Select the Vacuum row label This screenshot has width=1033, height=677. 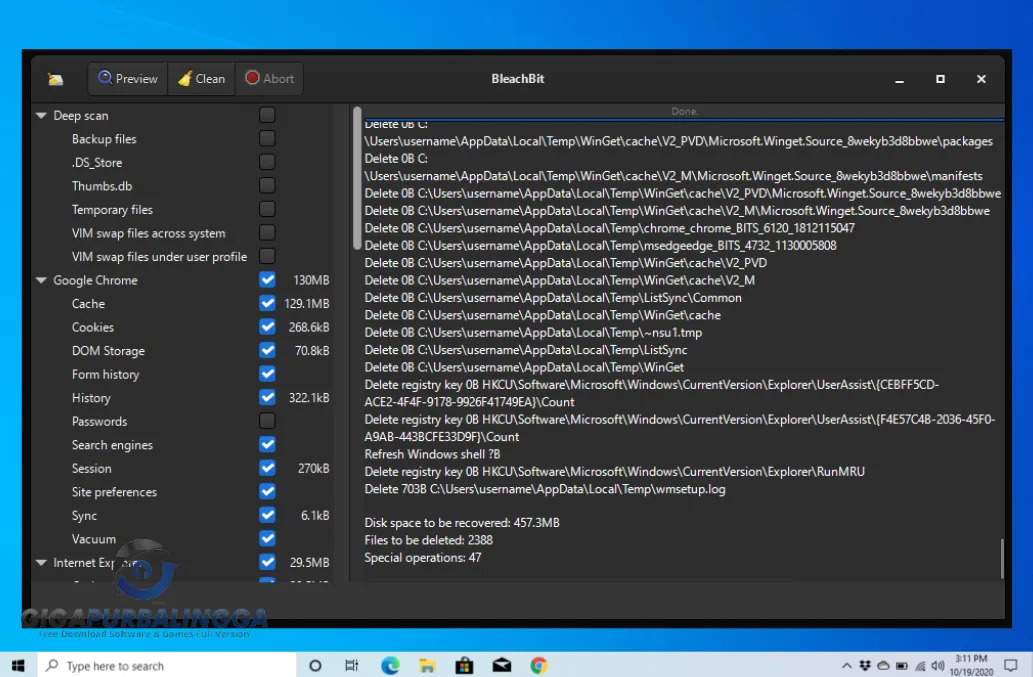(94, 539)
